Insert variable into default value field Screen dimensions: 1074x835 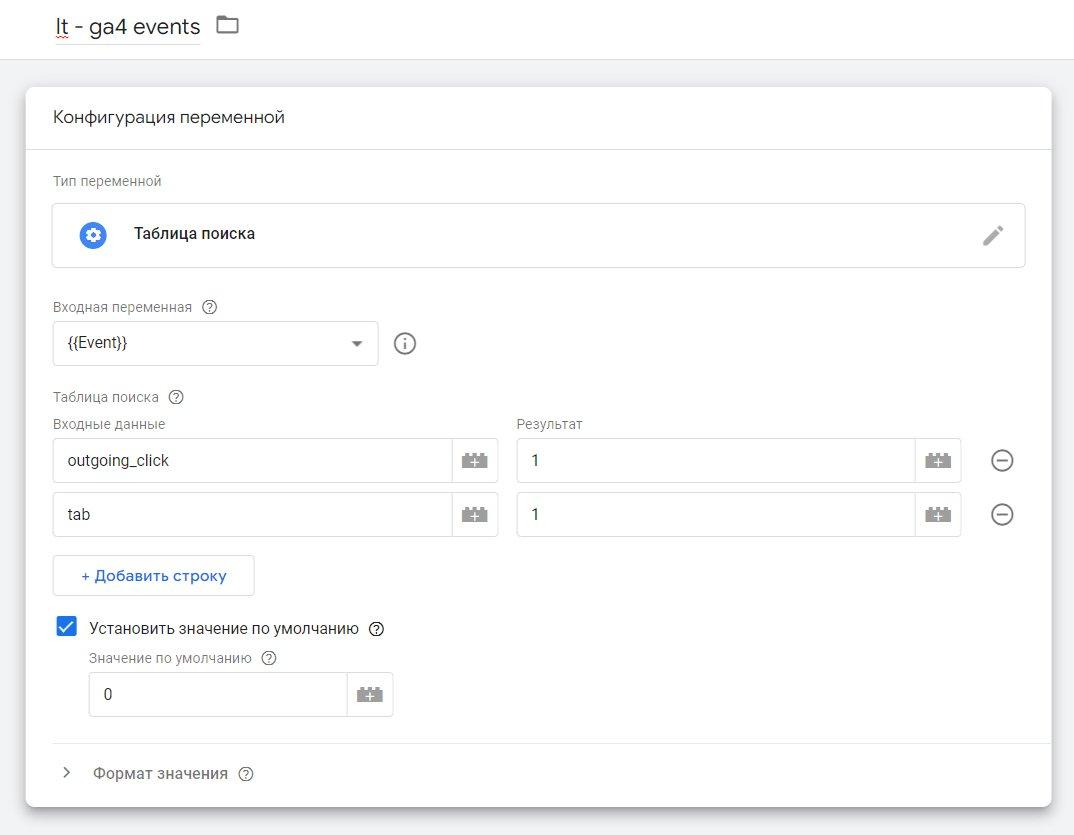(x=370, y=695)
